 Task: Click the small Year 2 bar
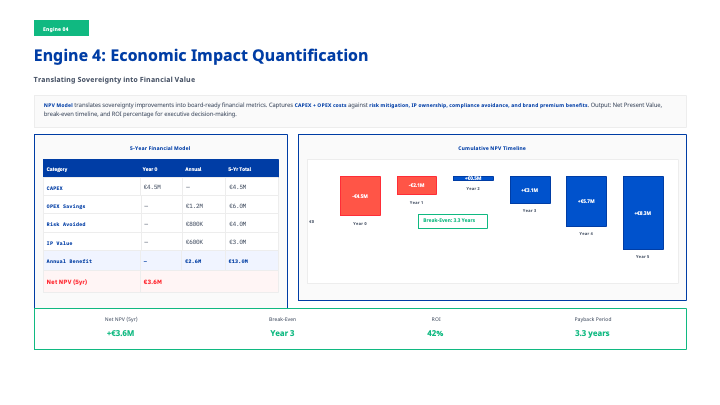(x=473, y=178)
